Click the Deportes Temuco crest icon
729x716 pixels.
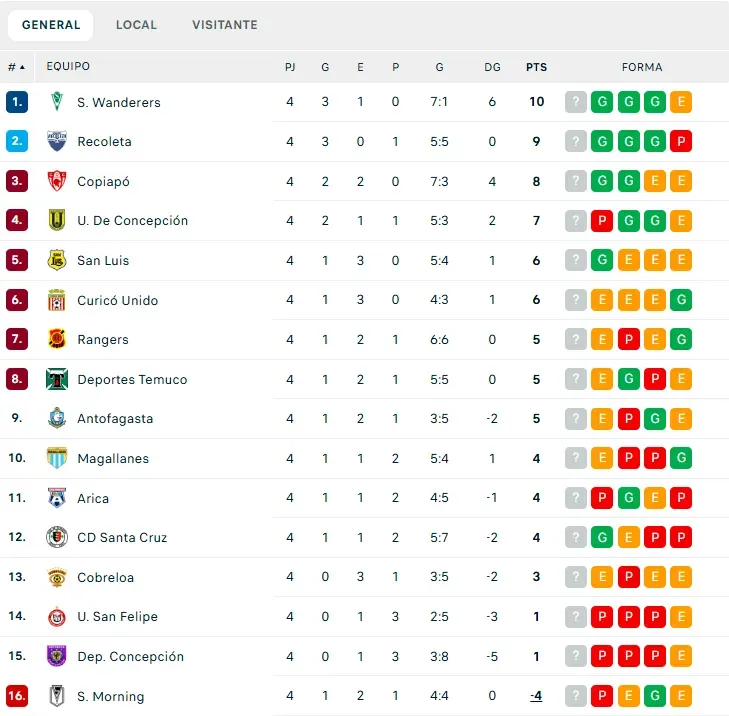pos(57,379)
